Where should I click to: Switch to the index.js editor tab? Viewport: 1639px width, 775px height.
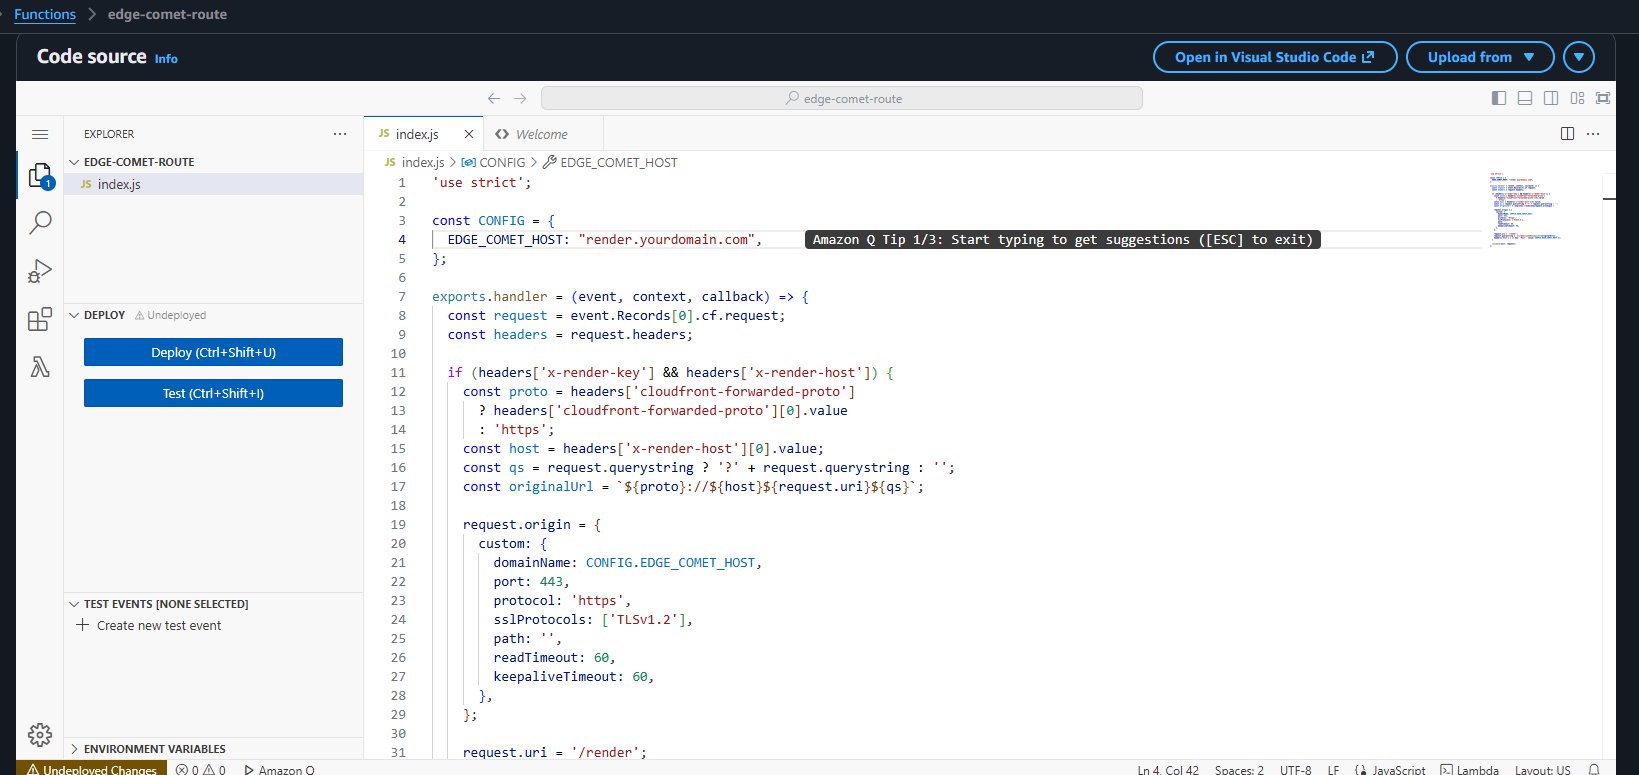417,134
